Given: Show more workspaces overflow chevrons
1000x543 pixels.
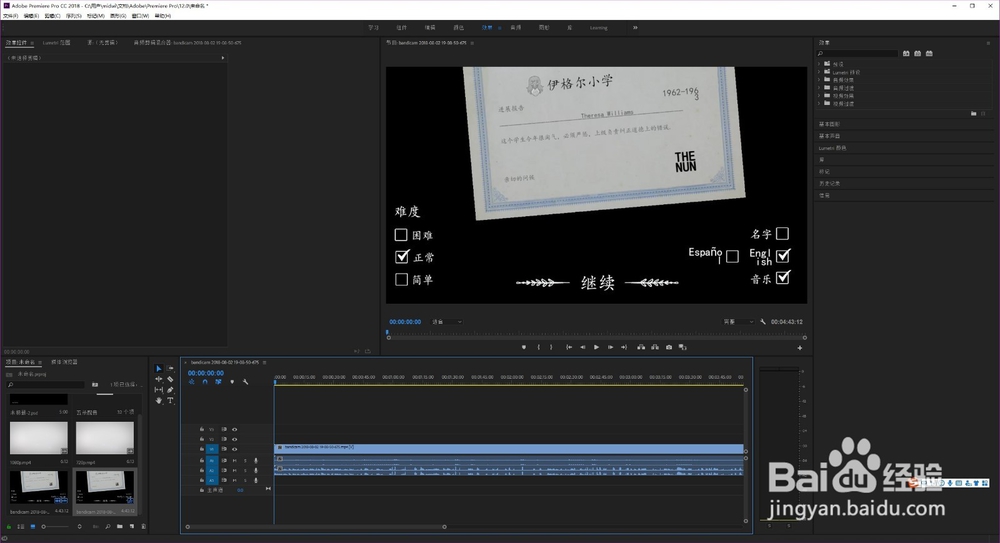Looking at the screenshot, I should (635, 27).
